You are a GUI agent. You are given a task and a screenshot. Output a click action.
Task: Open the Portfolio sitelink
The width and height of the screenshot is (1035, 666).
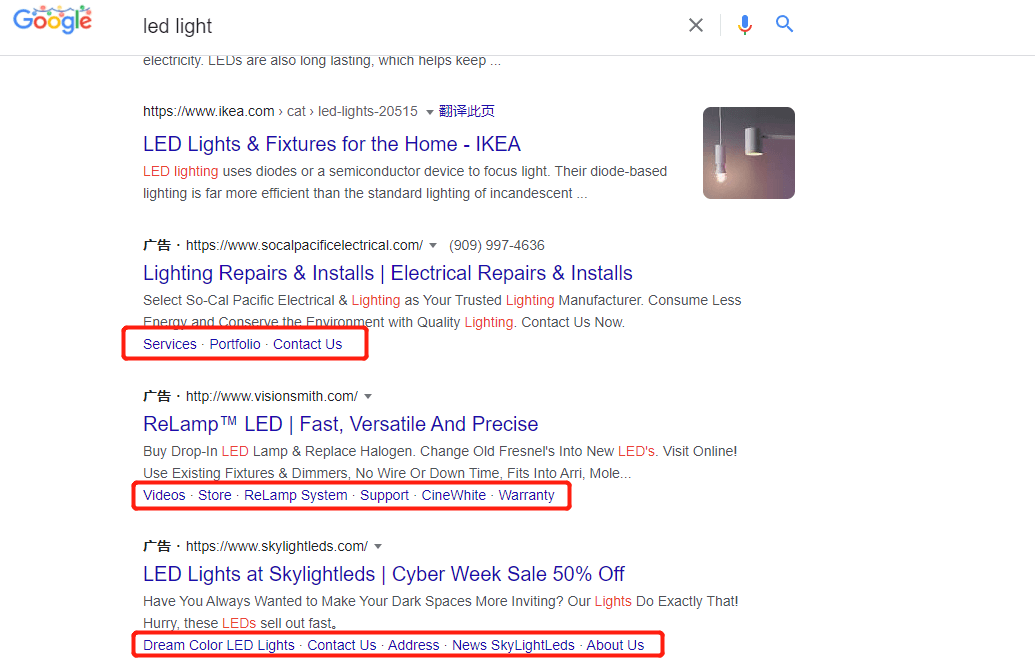point(235,344)
